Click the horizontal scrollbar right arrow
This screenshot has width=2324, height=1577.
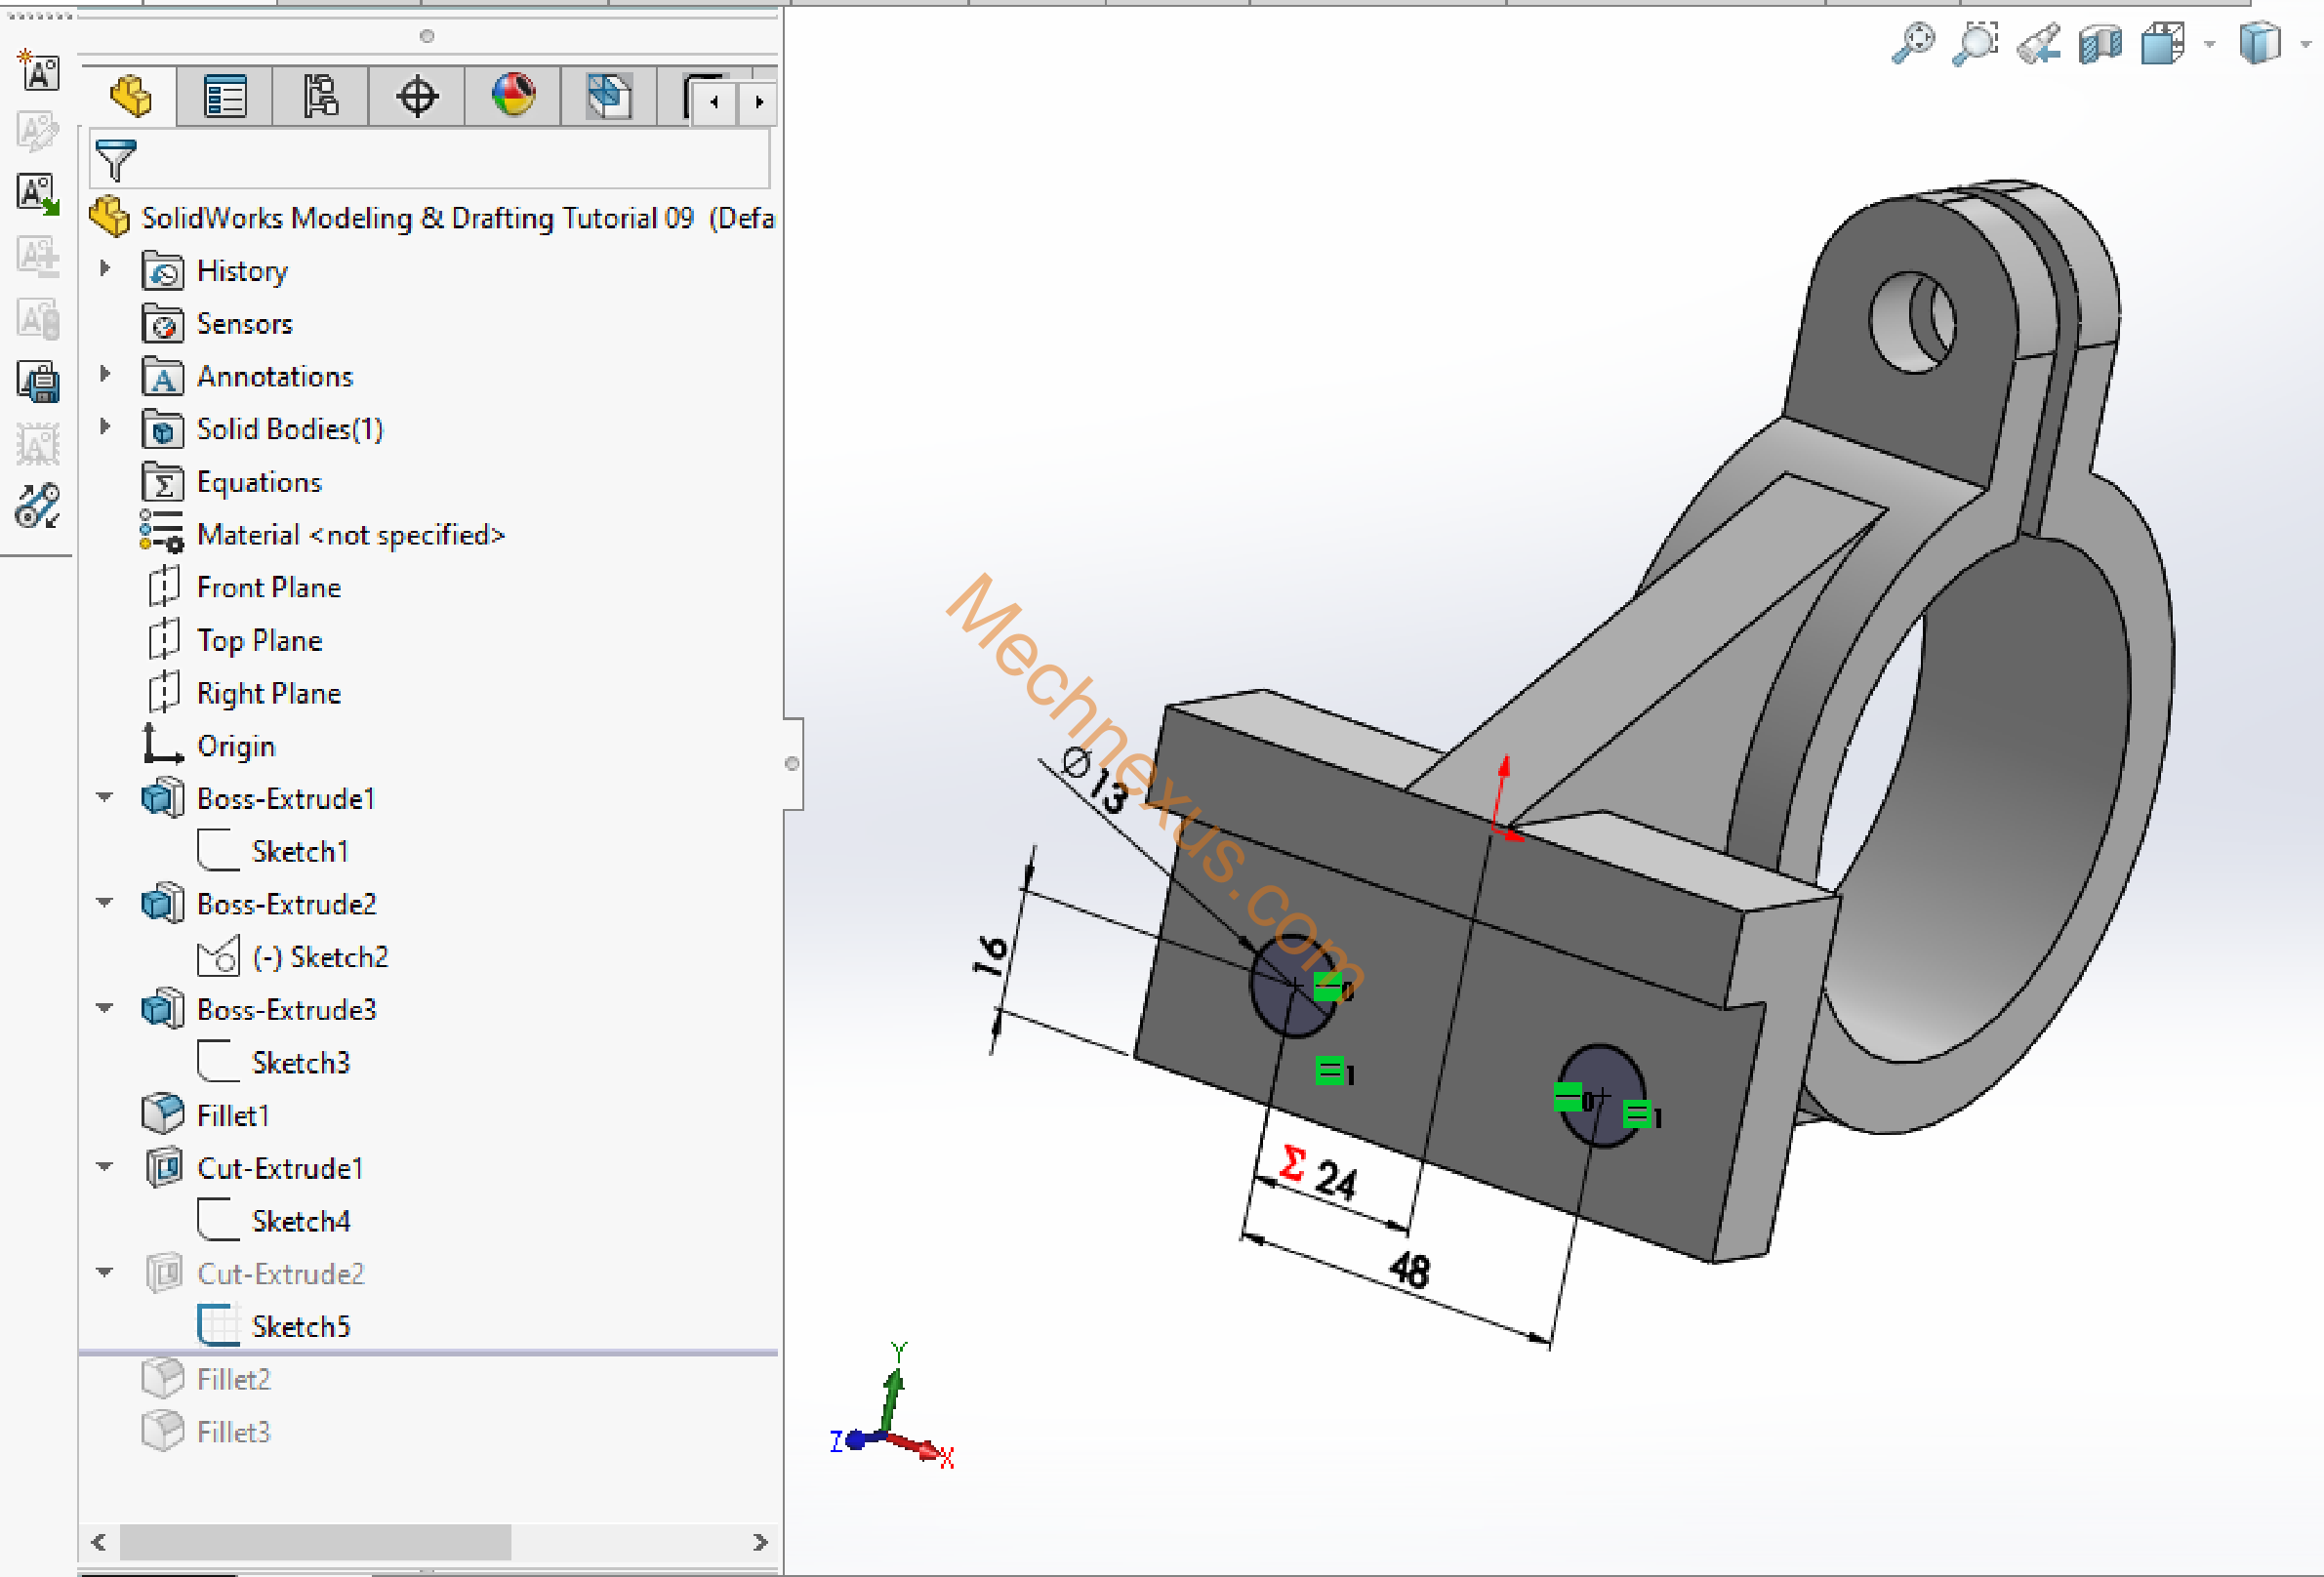pyautogui.click(x=760, y=1542)
